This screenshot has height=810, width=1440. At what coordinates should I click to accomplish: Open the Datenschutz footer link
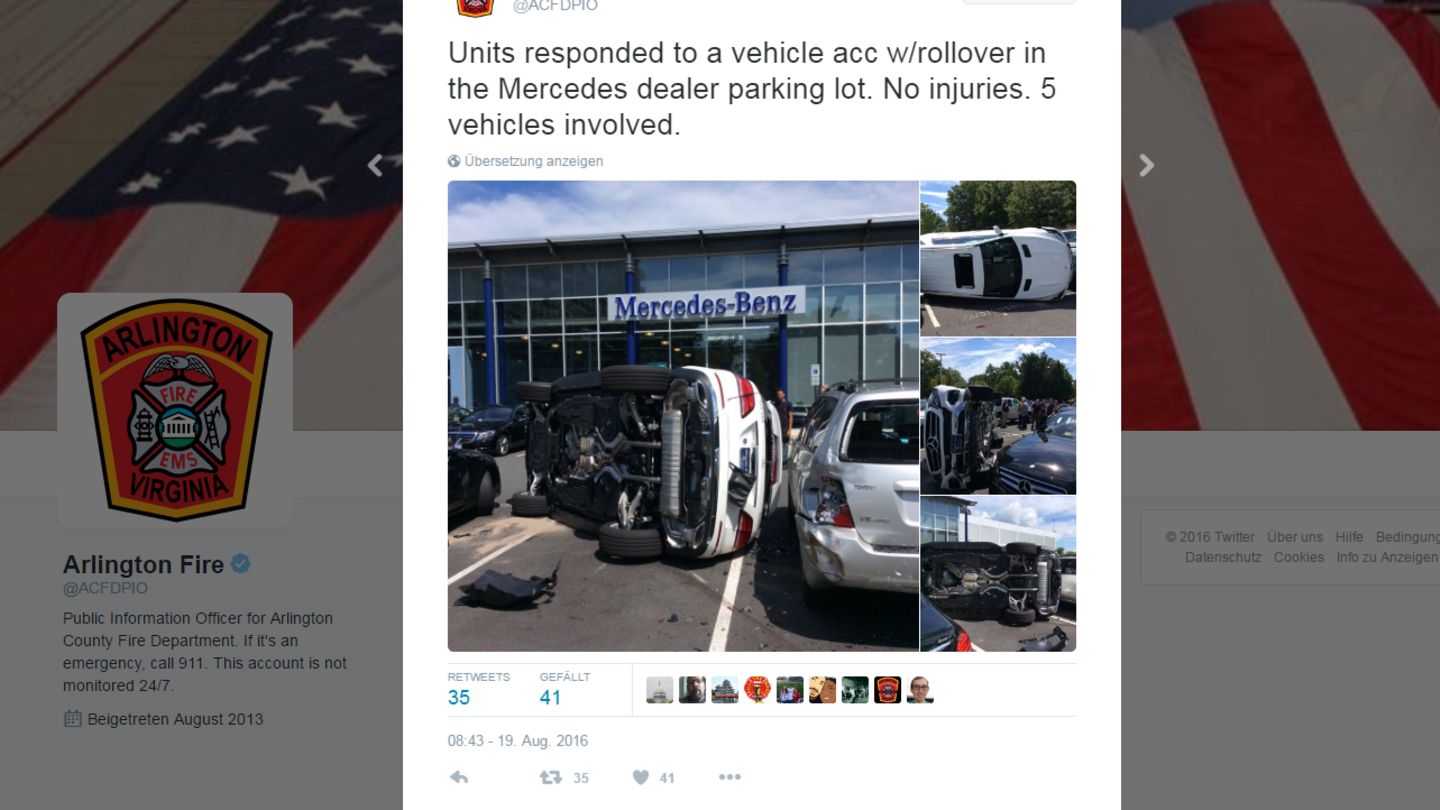point(1223,557)
